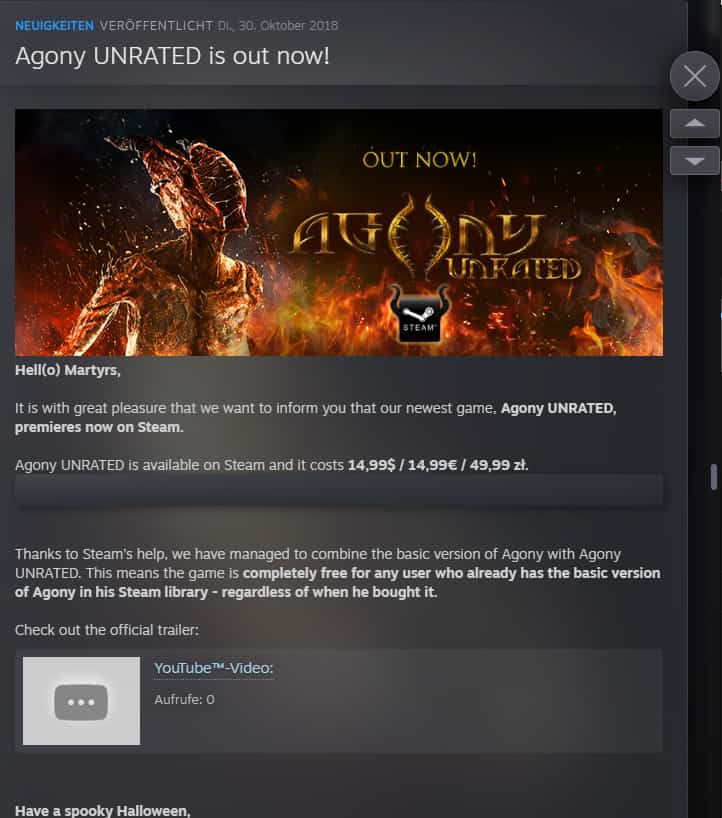The height and width of the screenshot is (818, 722).
Task: Click Have a spooky Halloween text
Action: [103, 811]
